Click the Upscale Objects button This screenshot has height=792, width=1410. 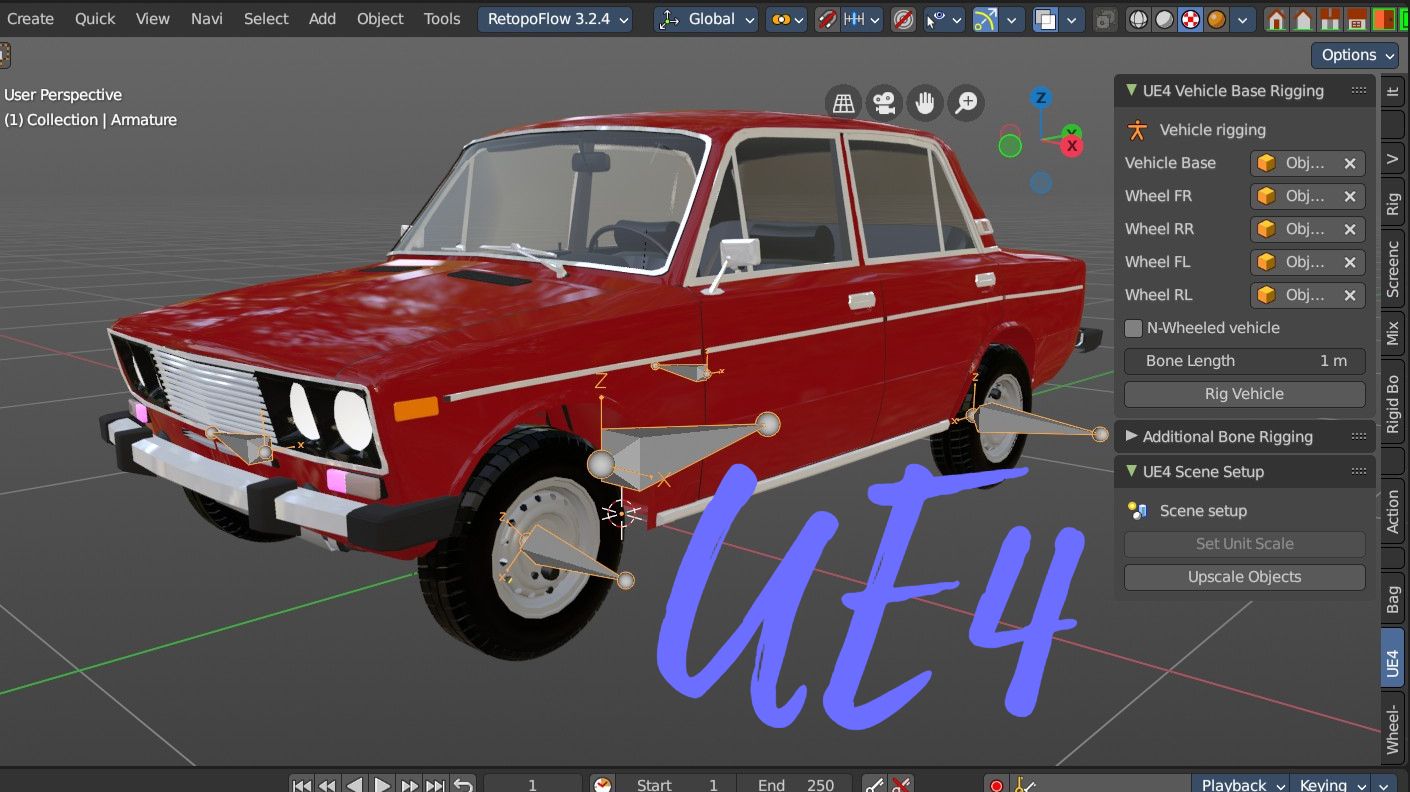click(1244, 577)
